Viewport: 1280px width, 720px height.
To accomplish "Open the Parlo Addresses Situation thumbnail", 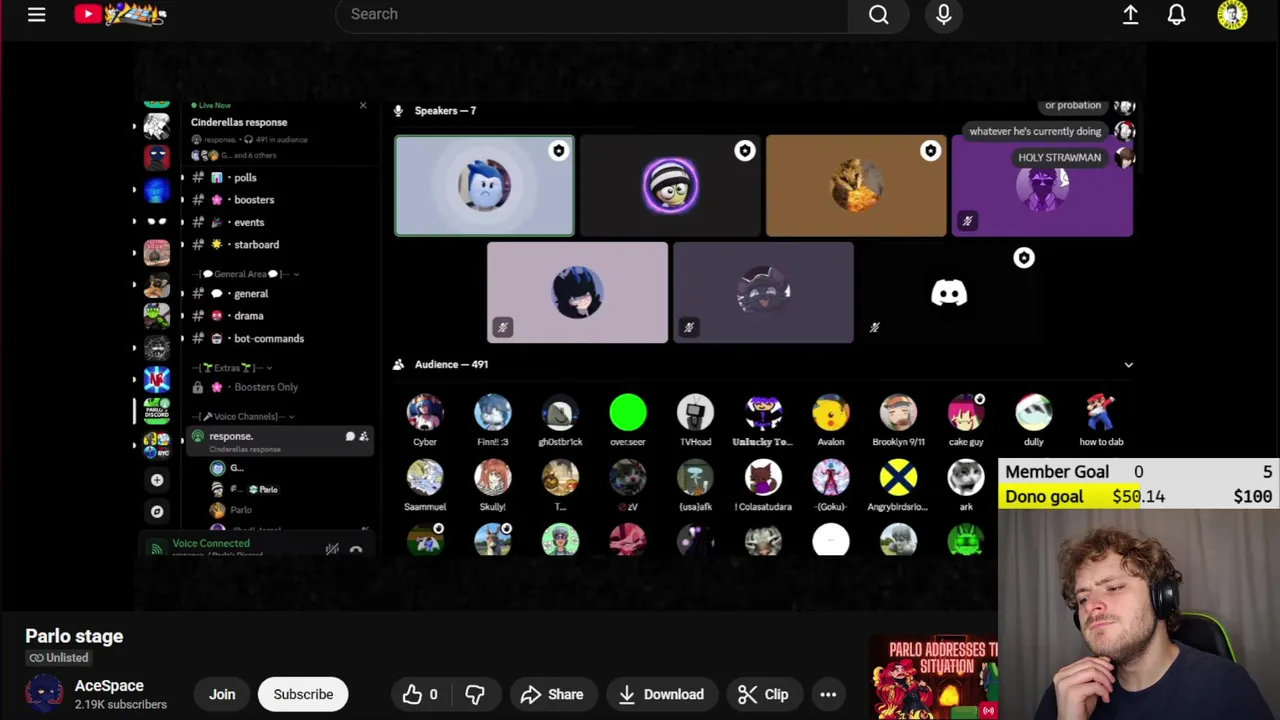I will pyautogui.click(x=933, y=678).
